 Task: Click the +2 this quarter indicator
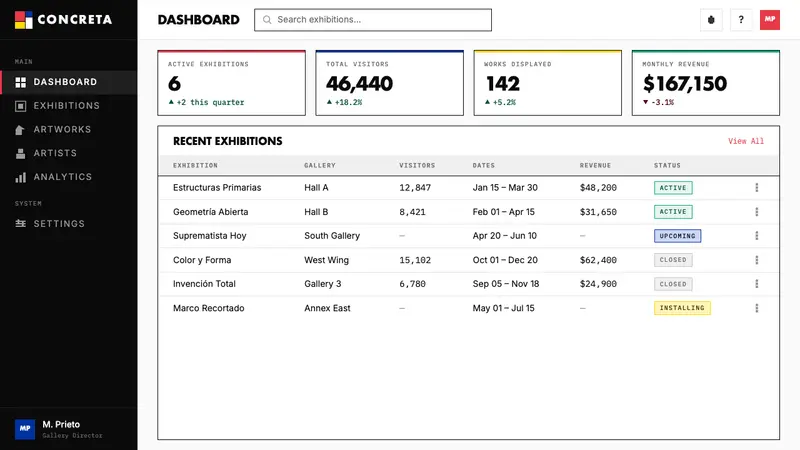207,102
